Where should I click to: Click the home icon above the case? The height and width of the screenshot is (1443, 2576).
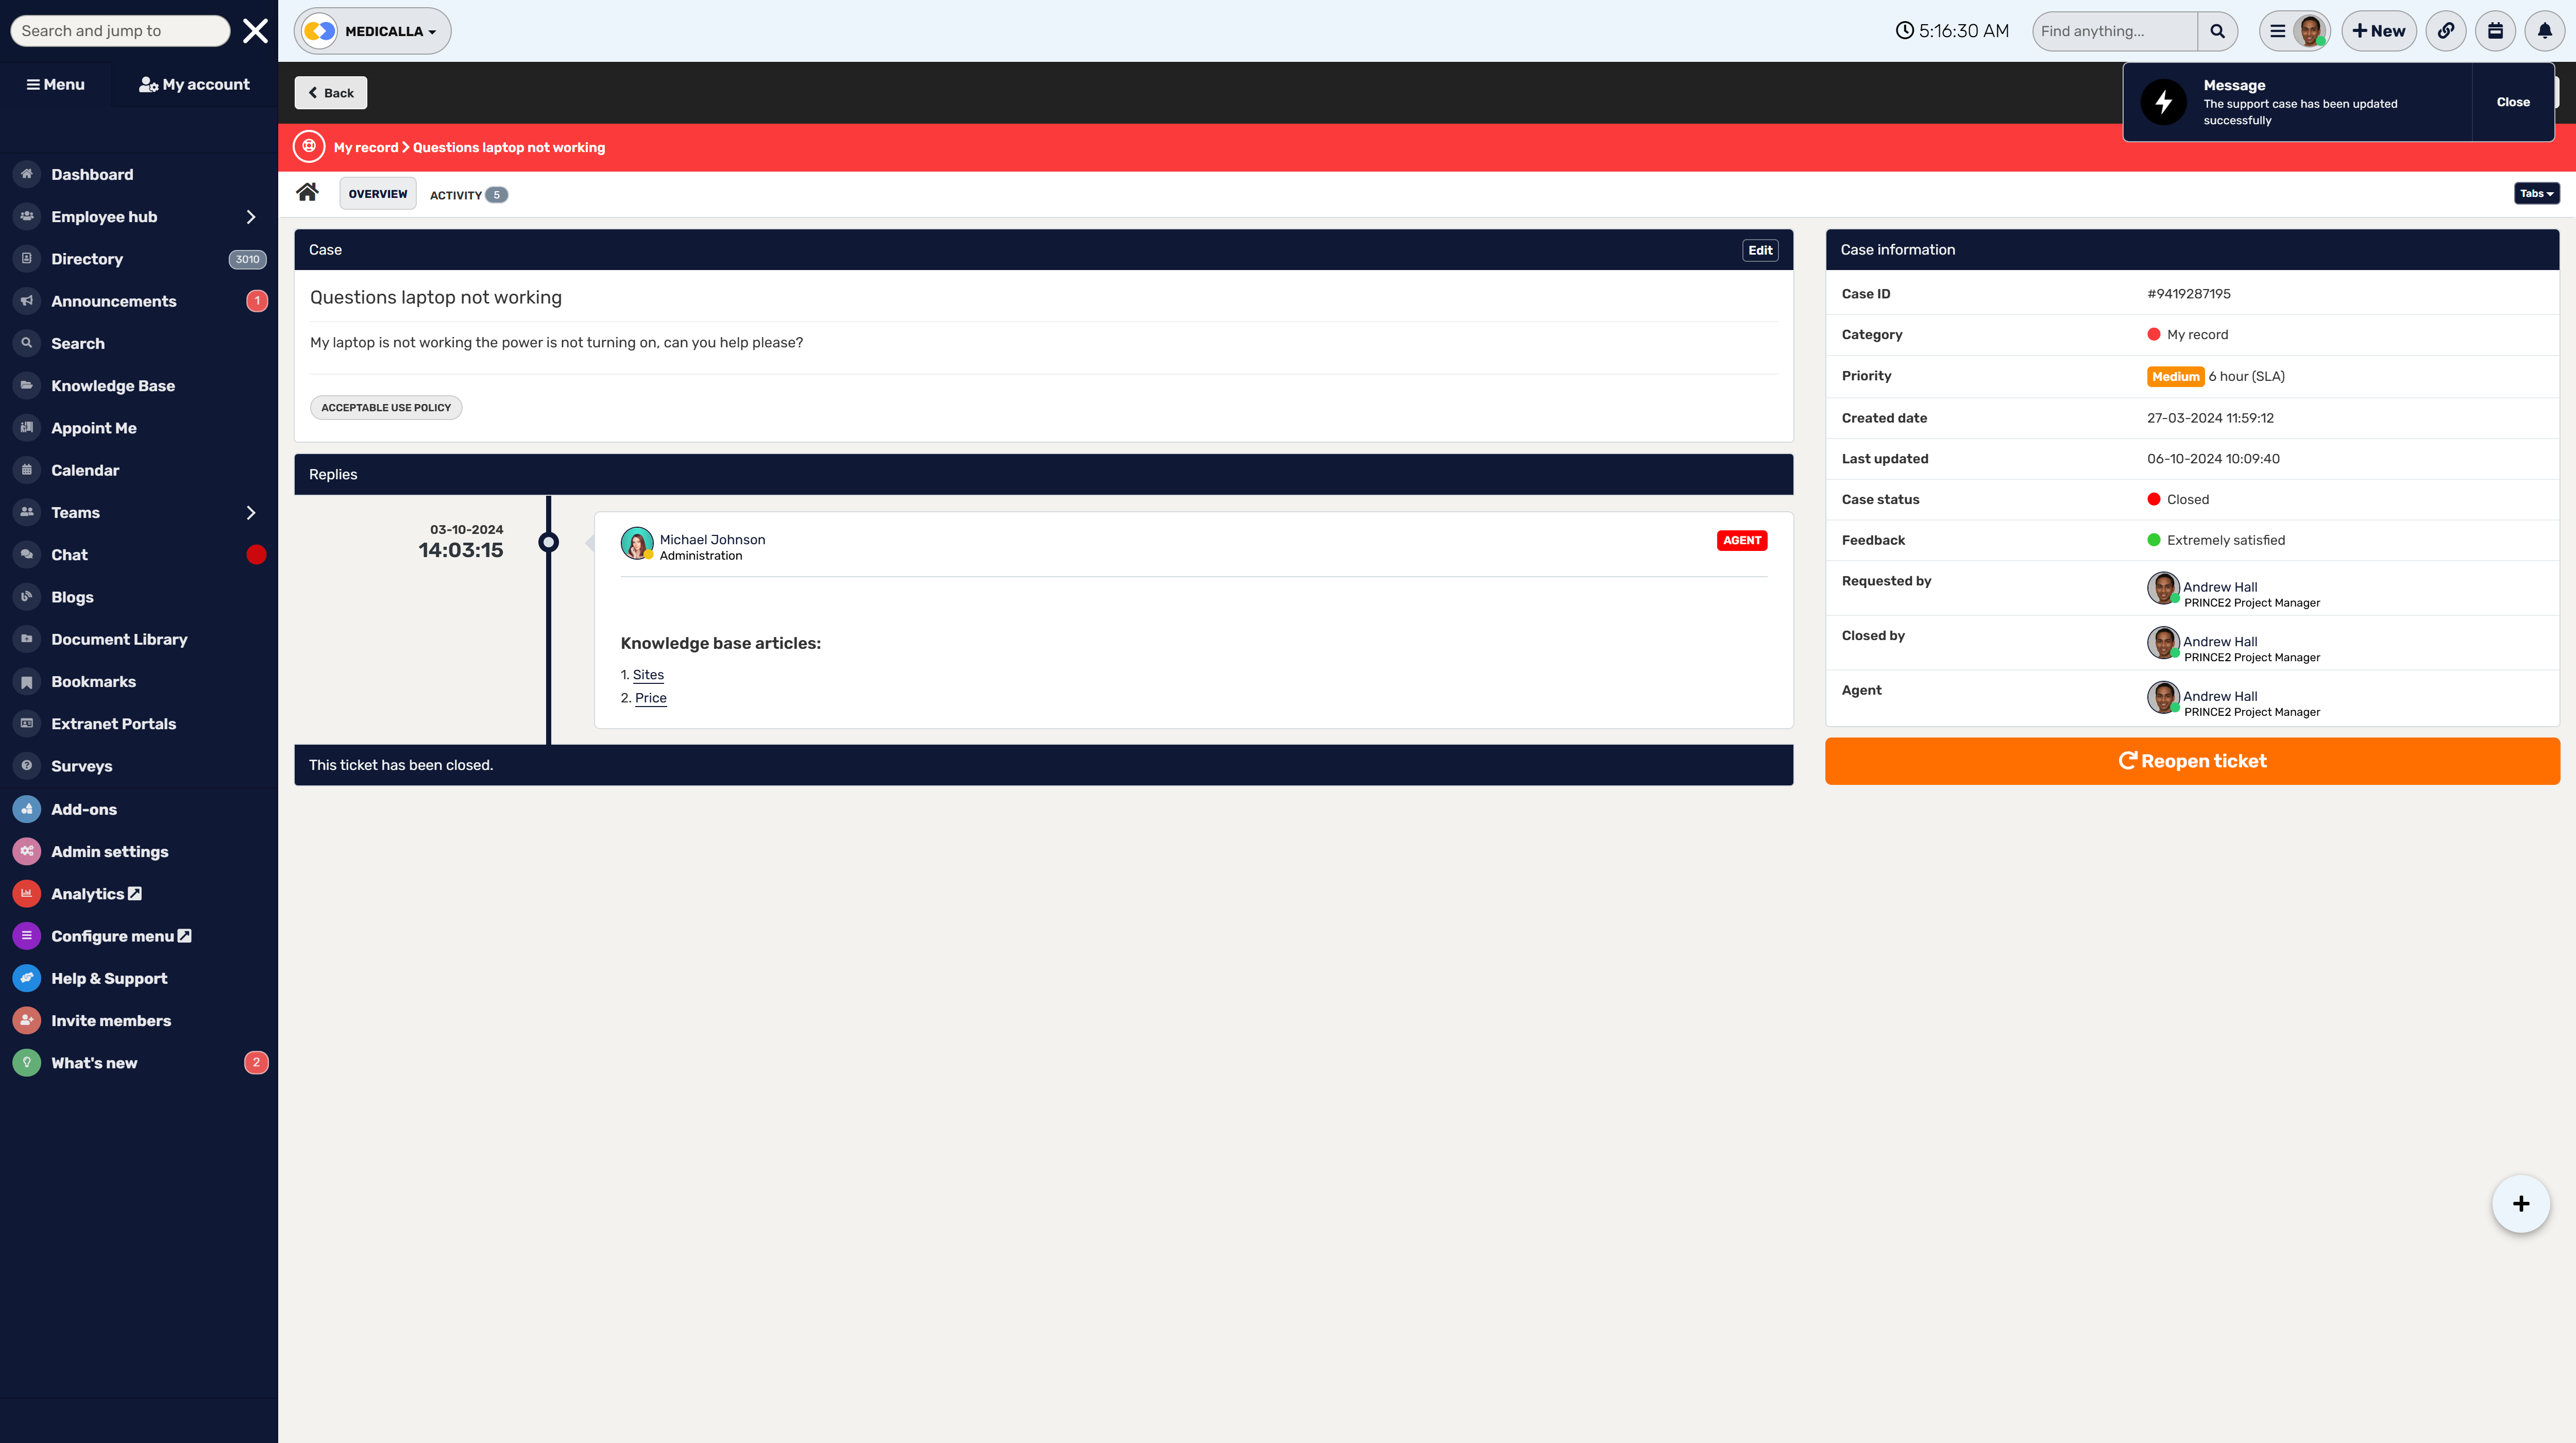(x=307, y=192)
